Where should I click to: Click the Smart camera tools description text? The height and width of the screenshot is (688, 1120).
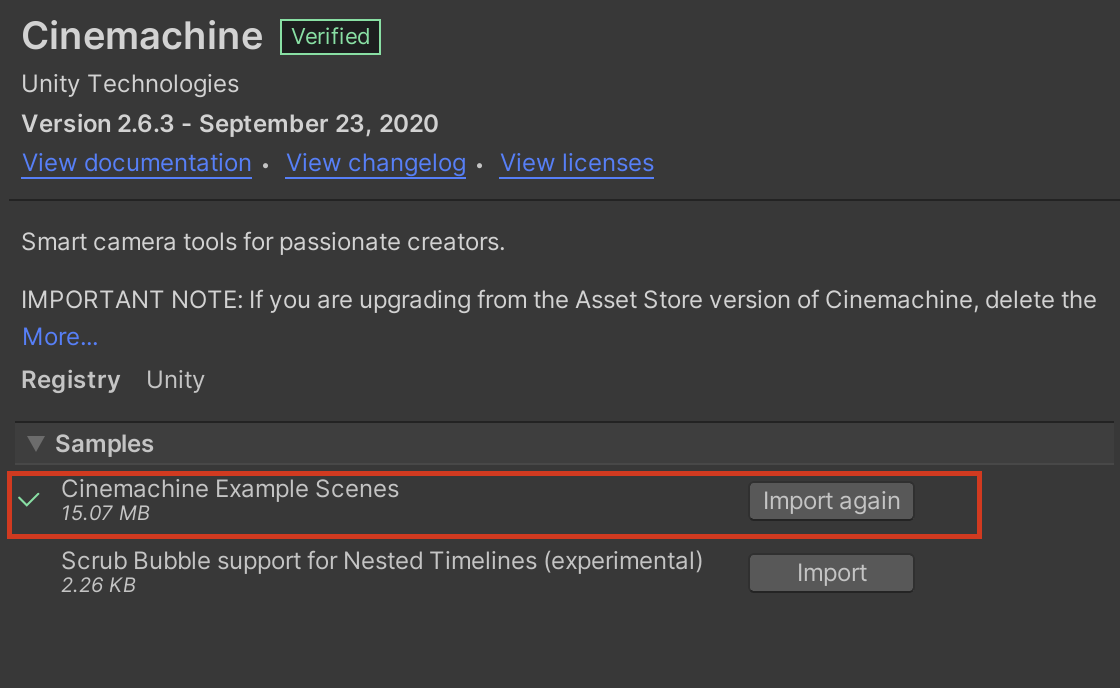263,242
